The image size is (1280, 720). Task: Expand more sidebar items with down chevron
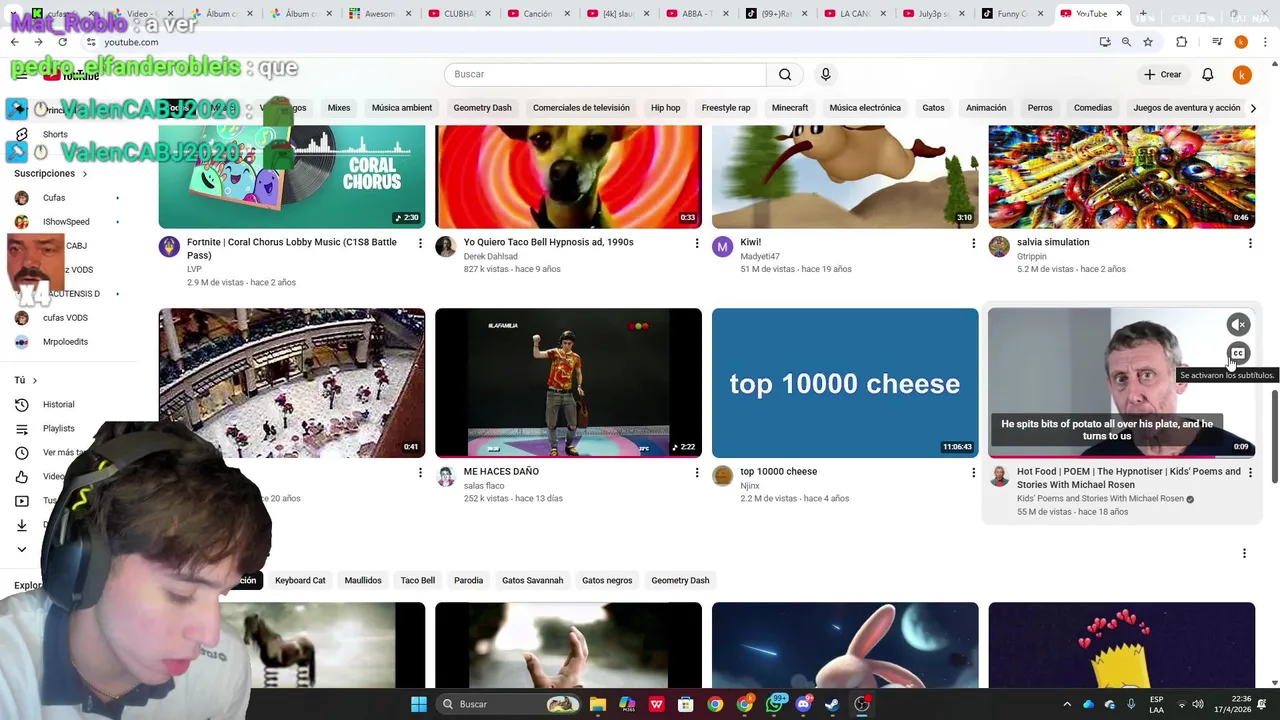21,549
